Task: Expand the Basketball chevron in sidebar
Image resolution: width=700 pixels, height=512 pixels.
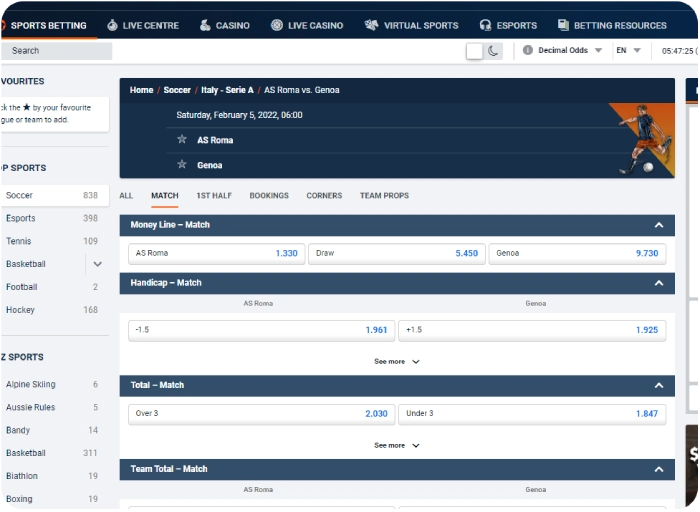Action: [97, 264]
